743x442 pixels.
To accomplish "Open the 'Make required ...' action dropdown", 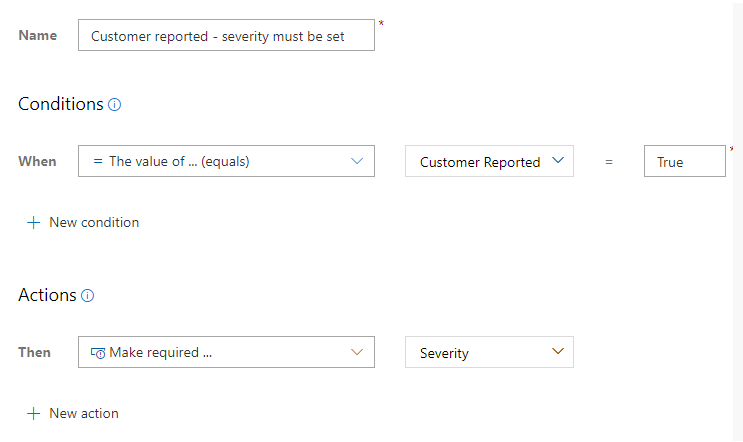I will point(226,352).
